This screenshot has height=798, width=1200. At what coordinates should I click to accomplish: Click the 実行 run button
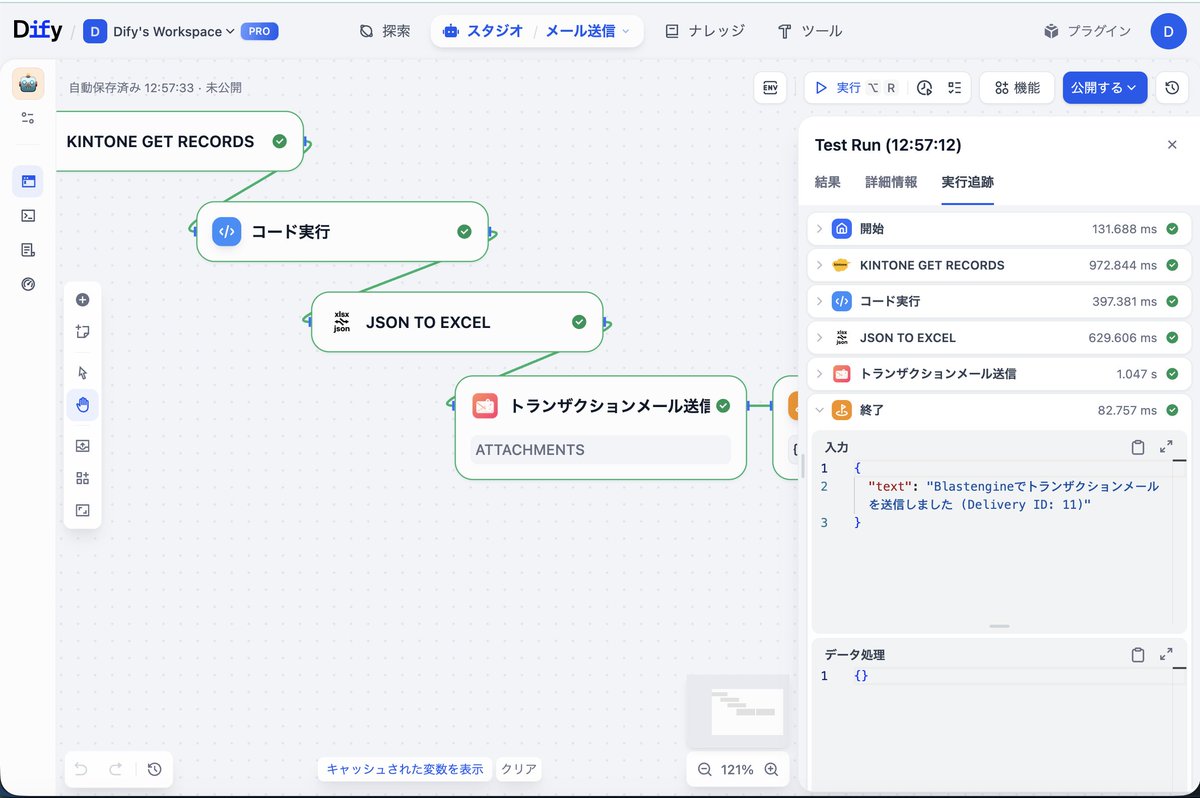pos(856,88)
